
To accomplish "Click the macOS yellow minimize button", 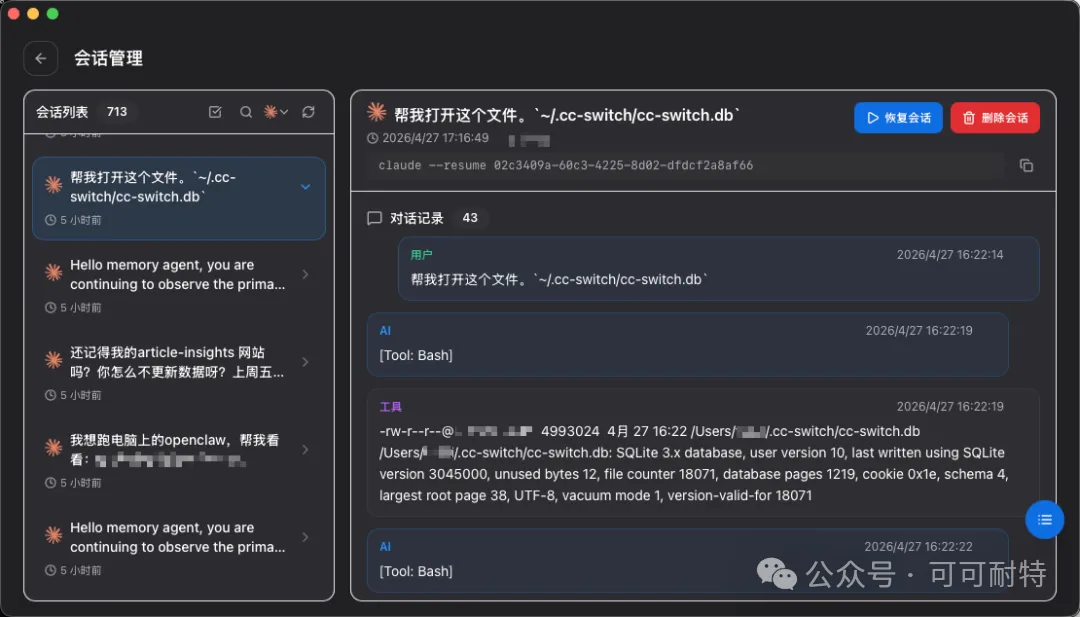I will coord(32,14).
